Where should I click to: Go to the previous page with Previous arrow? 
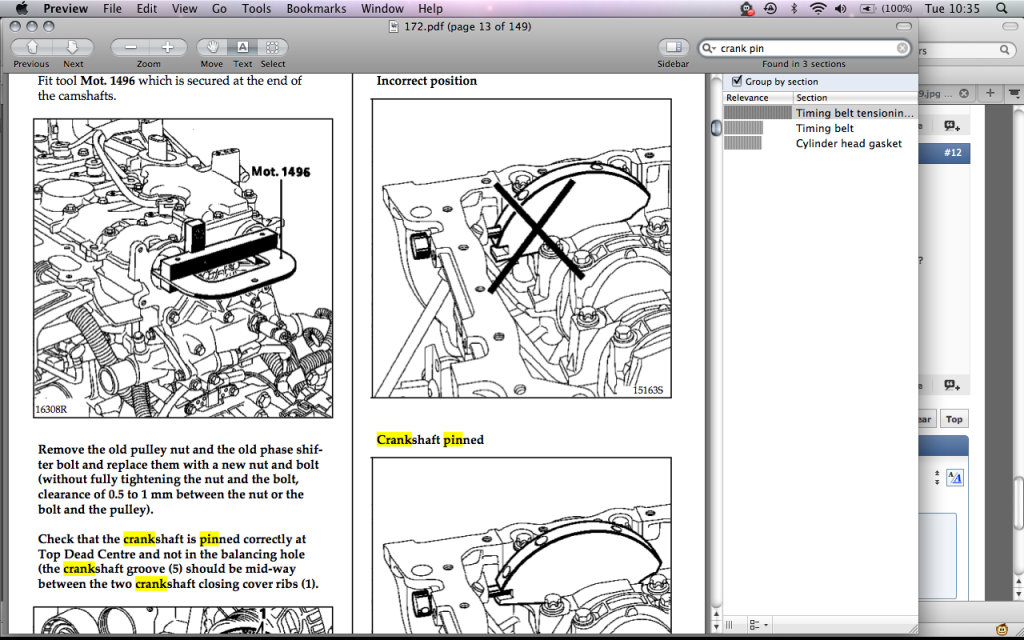click(32, 47)
